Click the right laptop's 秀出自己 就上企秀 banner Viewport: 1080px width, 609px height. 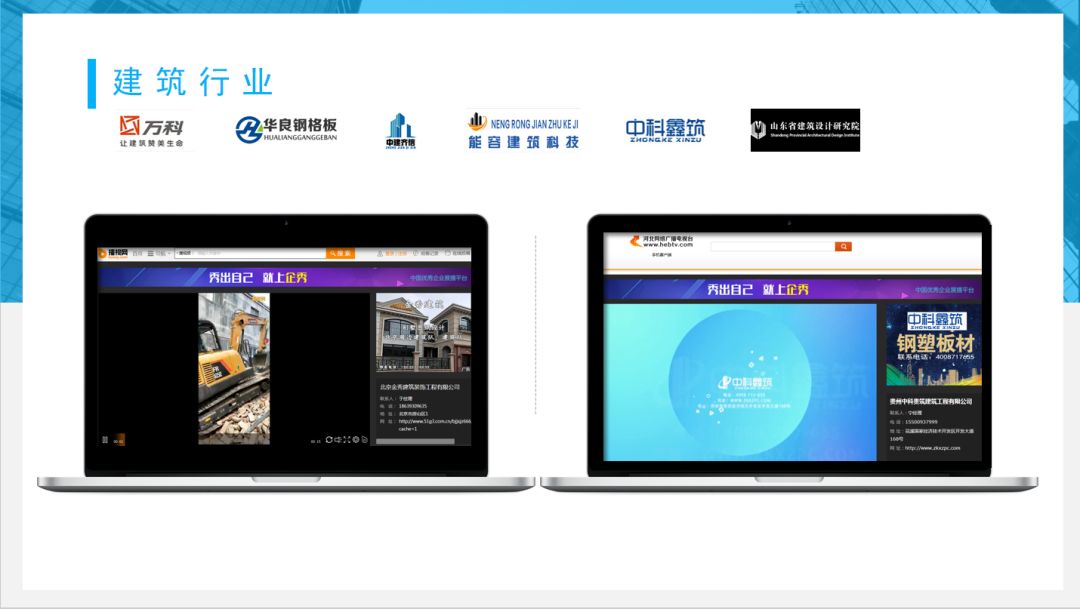tap(792, 289)
